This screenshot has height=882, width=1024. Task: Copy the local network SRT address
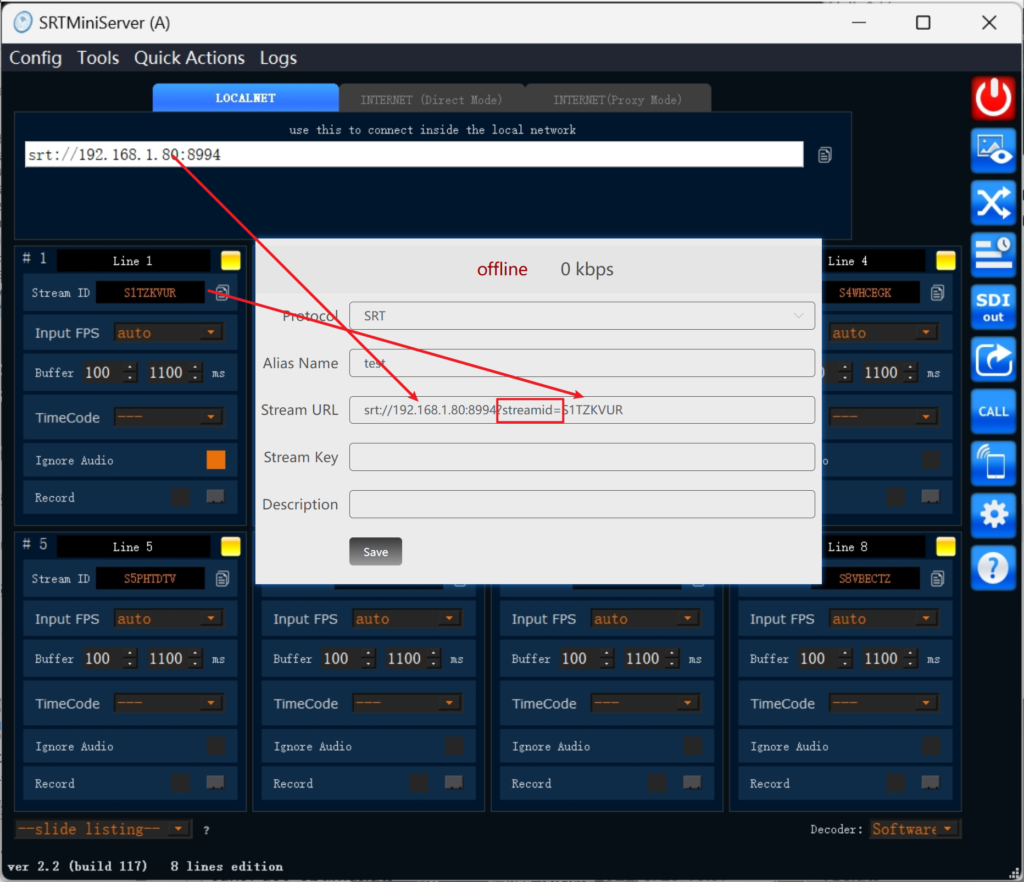click(x=825, y=155)
